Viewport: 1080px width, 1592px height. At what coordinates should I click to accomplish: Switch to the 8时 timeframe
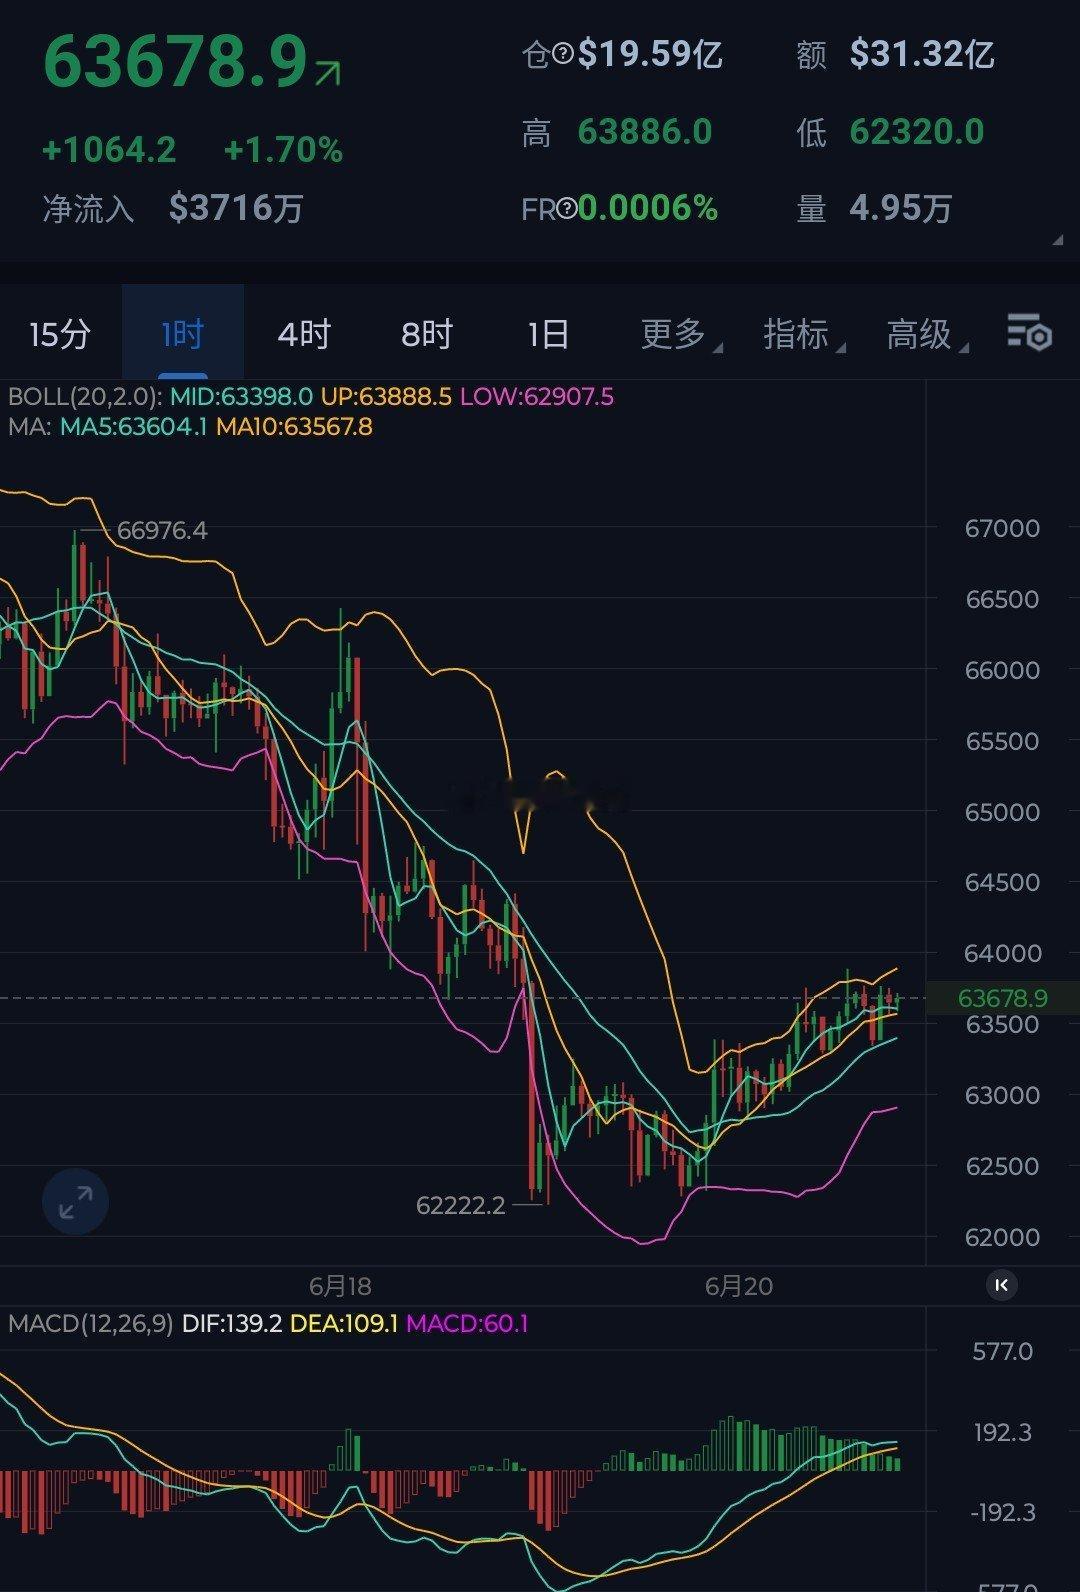427,334
